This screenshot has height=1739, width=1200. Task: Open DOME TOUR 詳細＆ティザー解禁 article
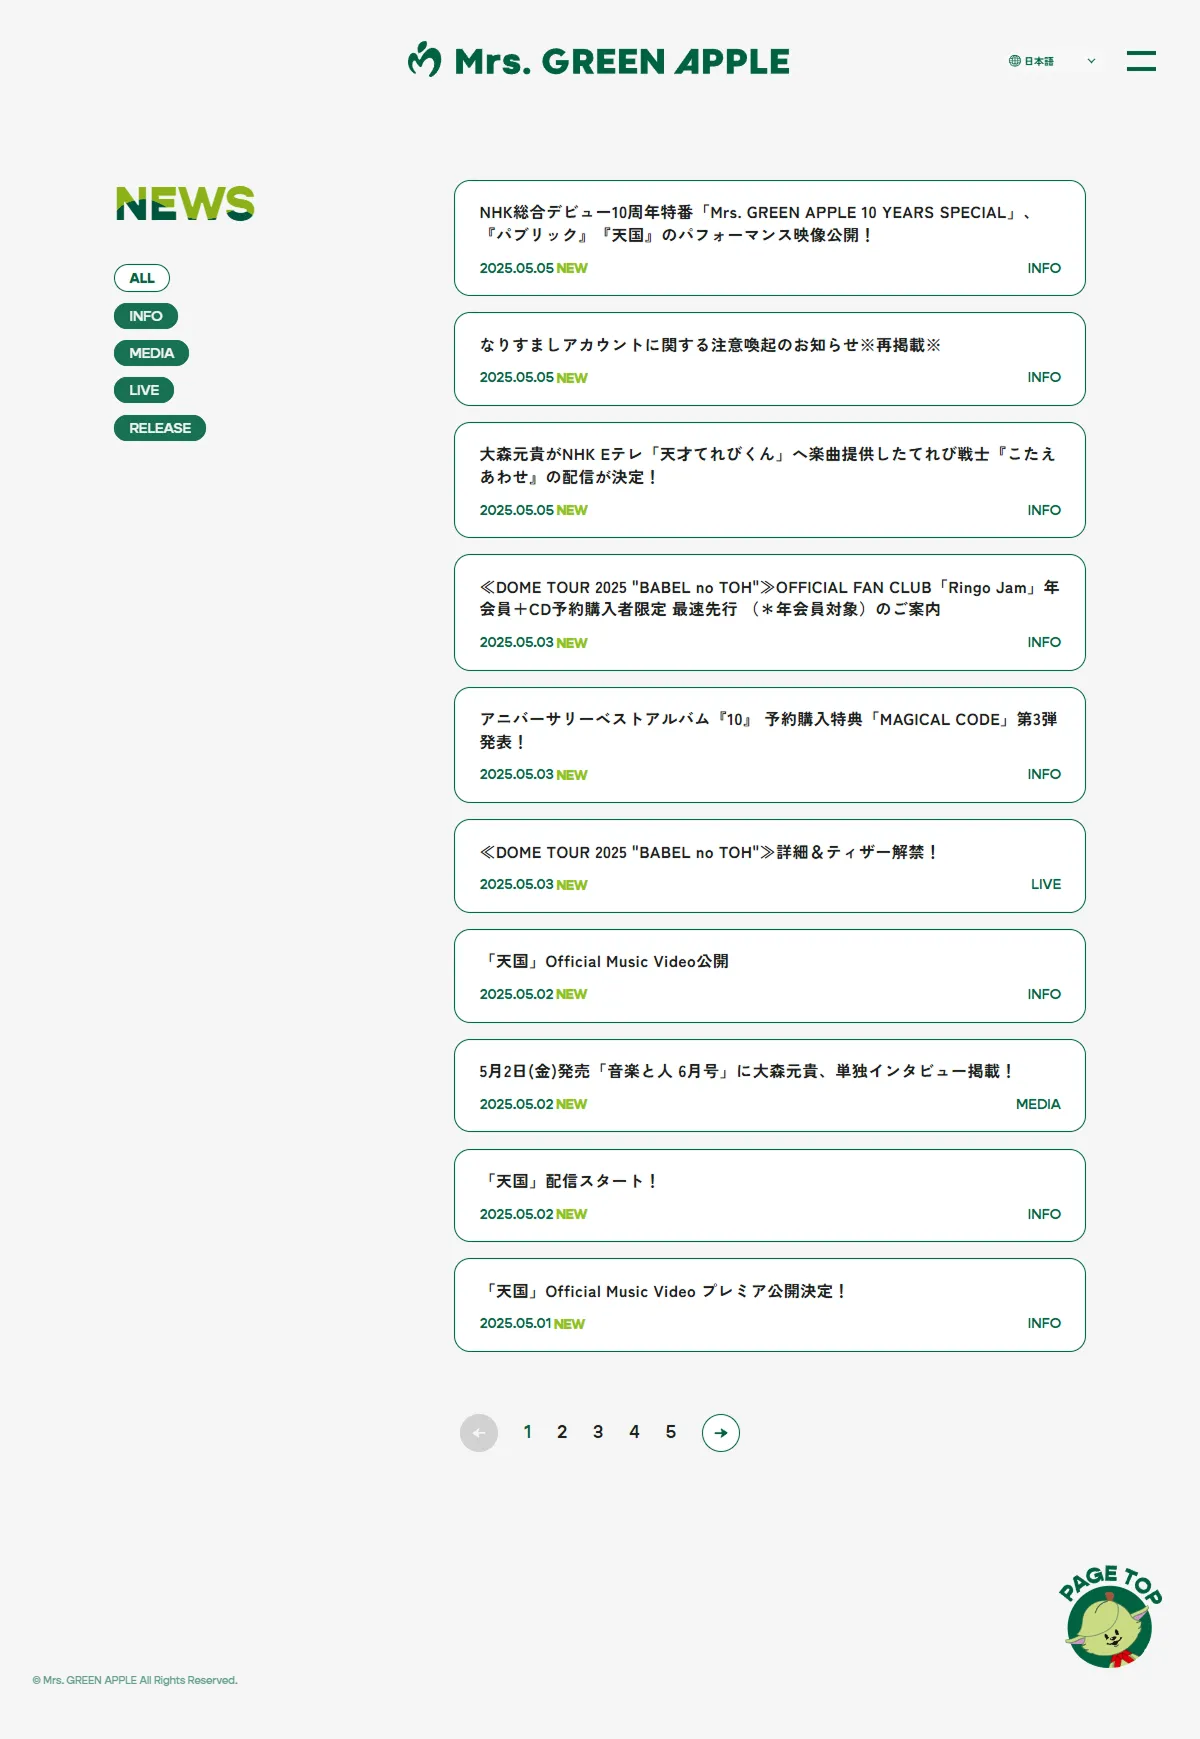770,866
